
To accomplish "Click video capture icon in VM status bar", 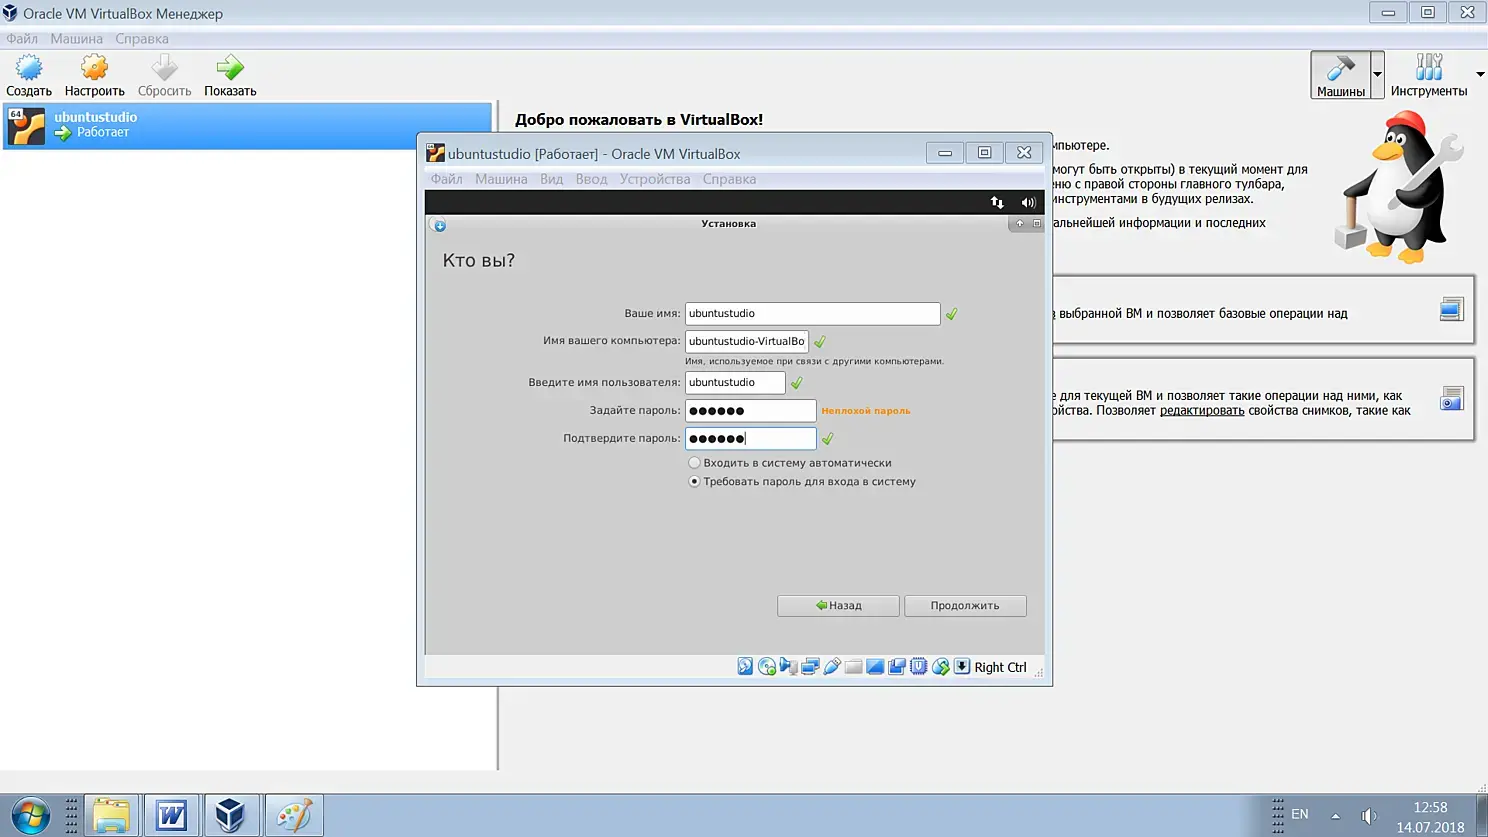I will click(x=897, y=667).
